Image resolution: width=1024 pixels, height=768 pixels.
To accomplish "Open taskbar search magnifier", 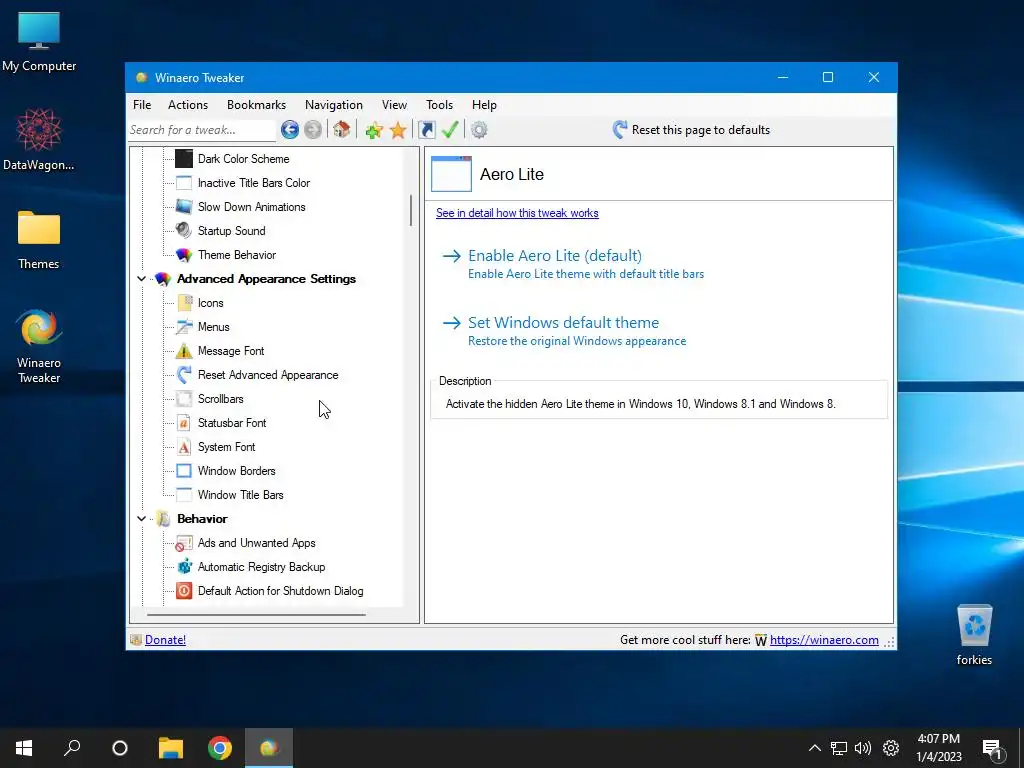I will pyautogui.click(x=72, y=748).
